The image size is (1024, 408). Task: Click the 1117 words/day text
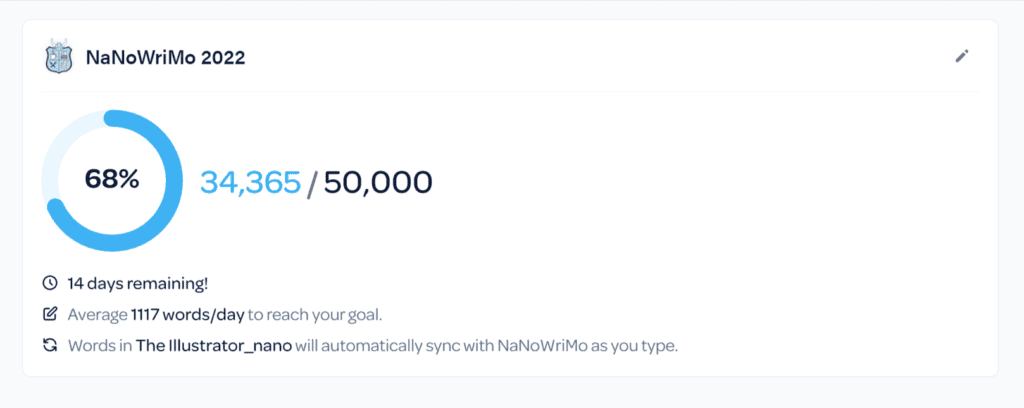187,315
